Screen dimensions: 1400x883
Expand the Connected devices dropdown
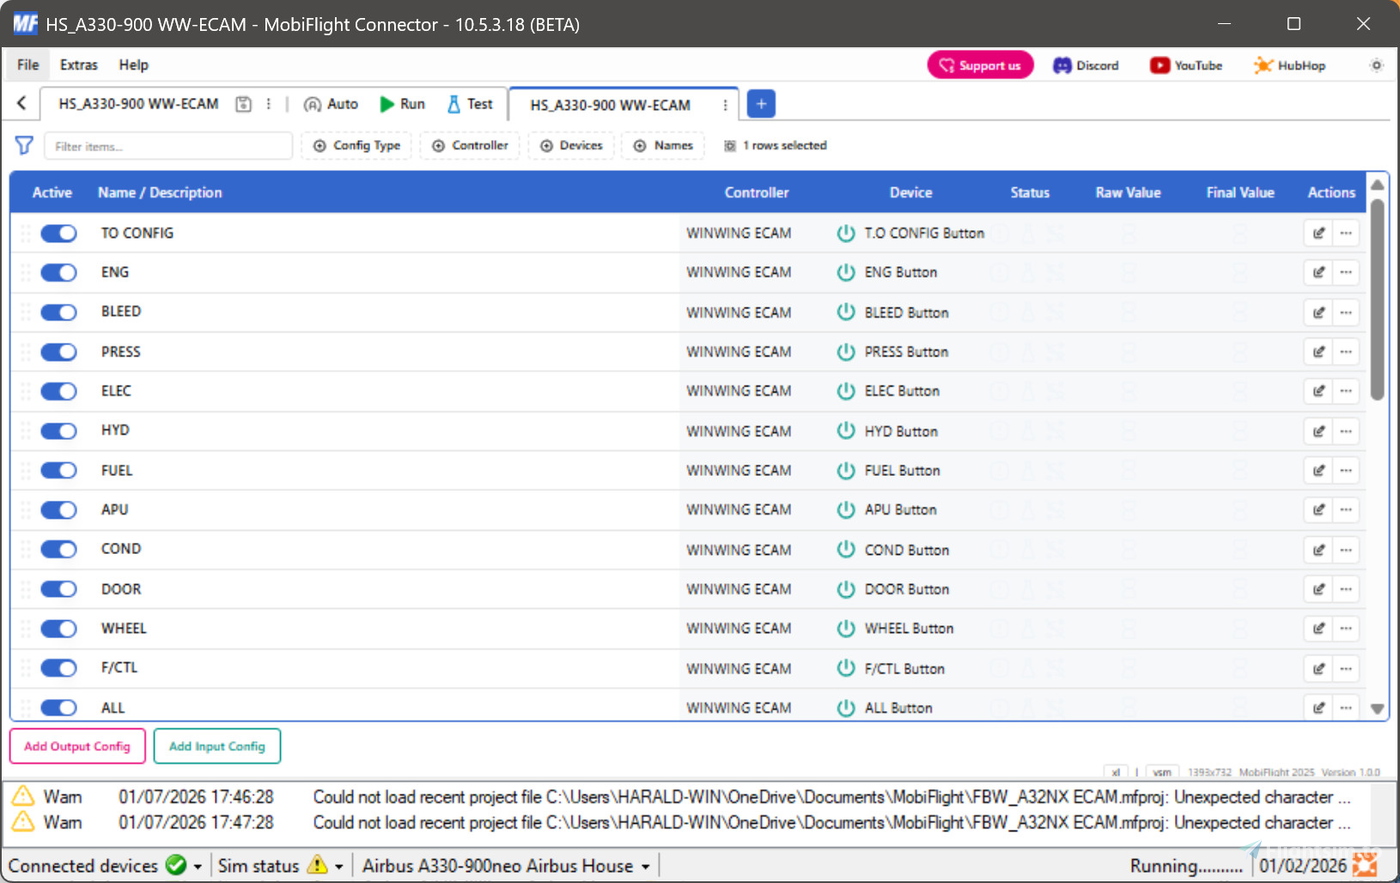(x=198, y=866)
